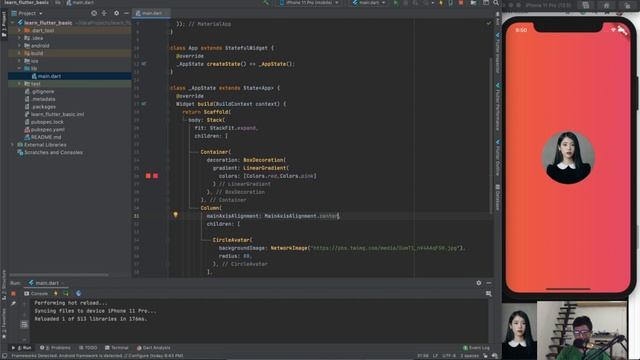The image size is (640, 360).
Task: Open the Flutter Performance side tool window
Action: tap(498, 107)
